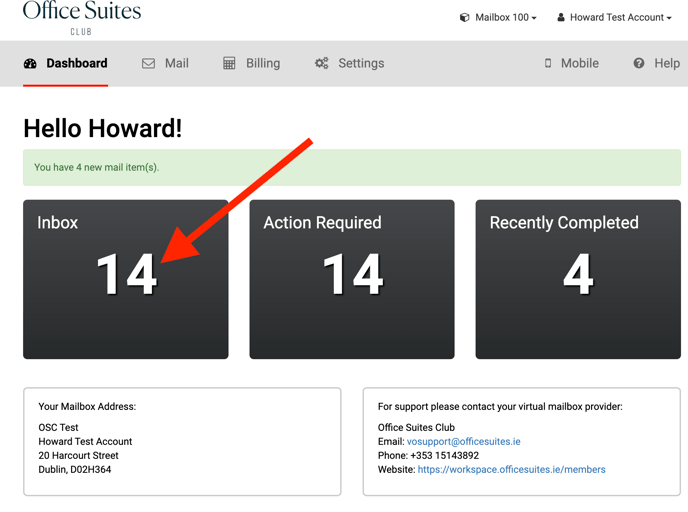Screen dimensions: 688x512
Task: Click the Mobile phone icon
Action: (547, 63)
